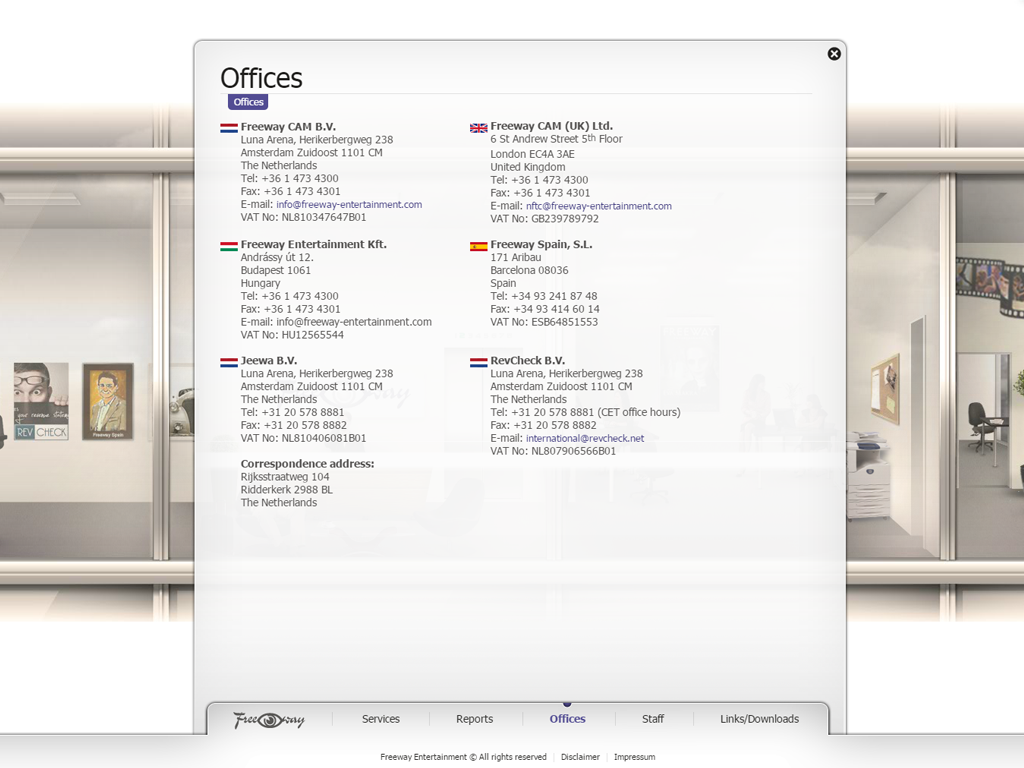Image resolution: width=1024 pixels, height=768 pixels.
Task: Click the Freeway CAM (UK) Ltd. heading
Action: pos(552,126)
